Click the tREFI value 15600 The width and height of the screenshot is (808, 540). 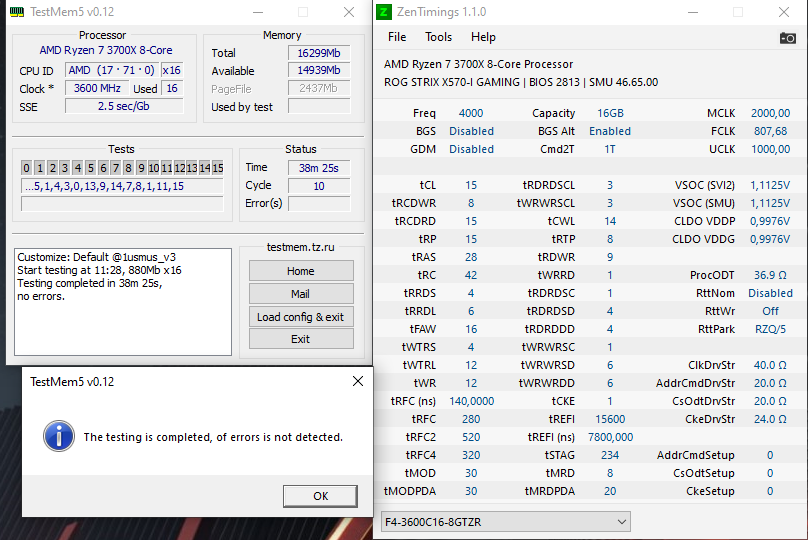tap(610, 419)
